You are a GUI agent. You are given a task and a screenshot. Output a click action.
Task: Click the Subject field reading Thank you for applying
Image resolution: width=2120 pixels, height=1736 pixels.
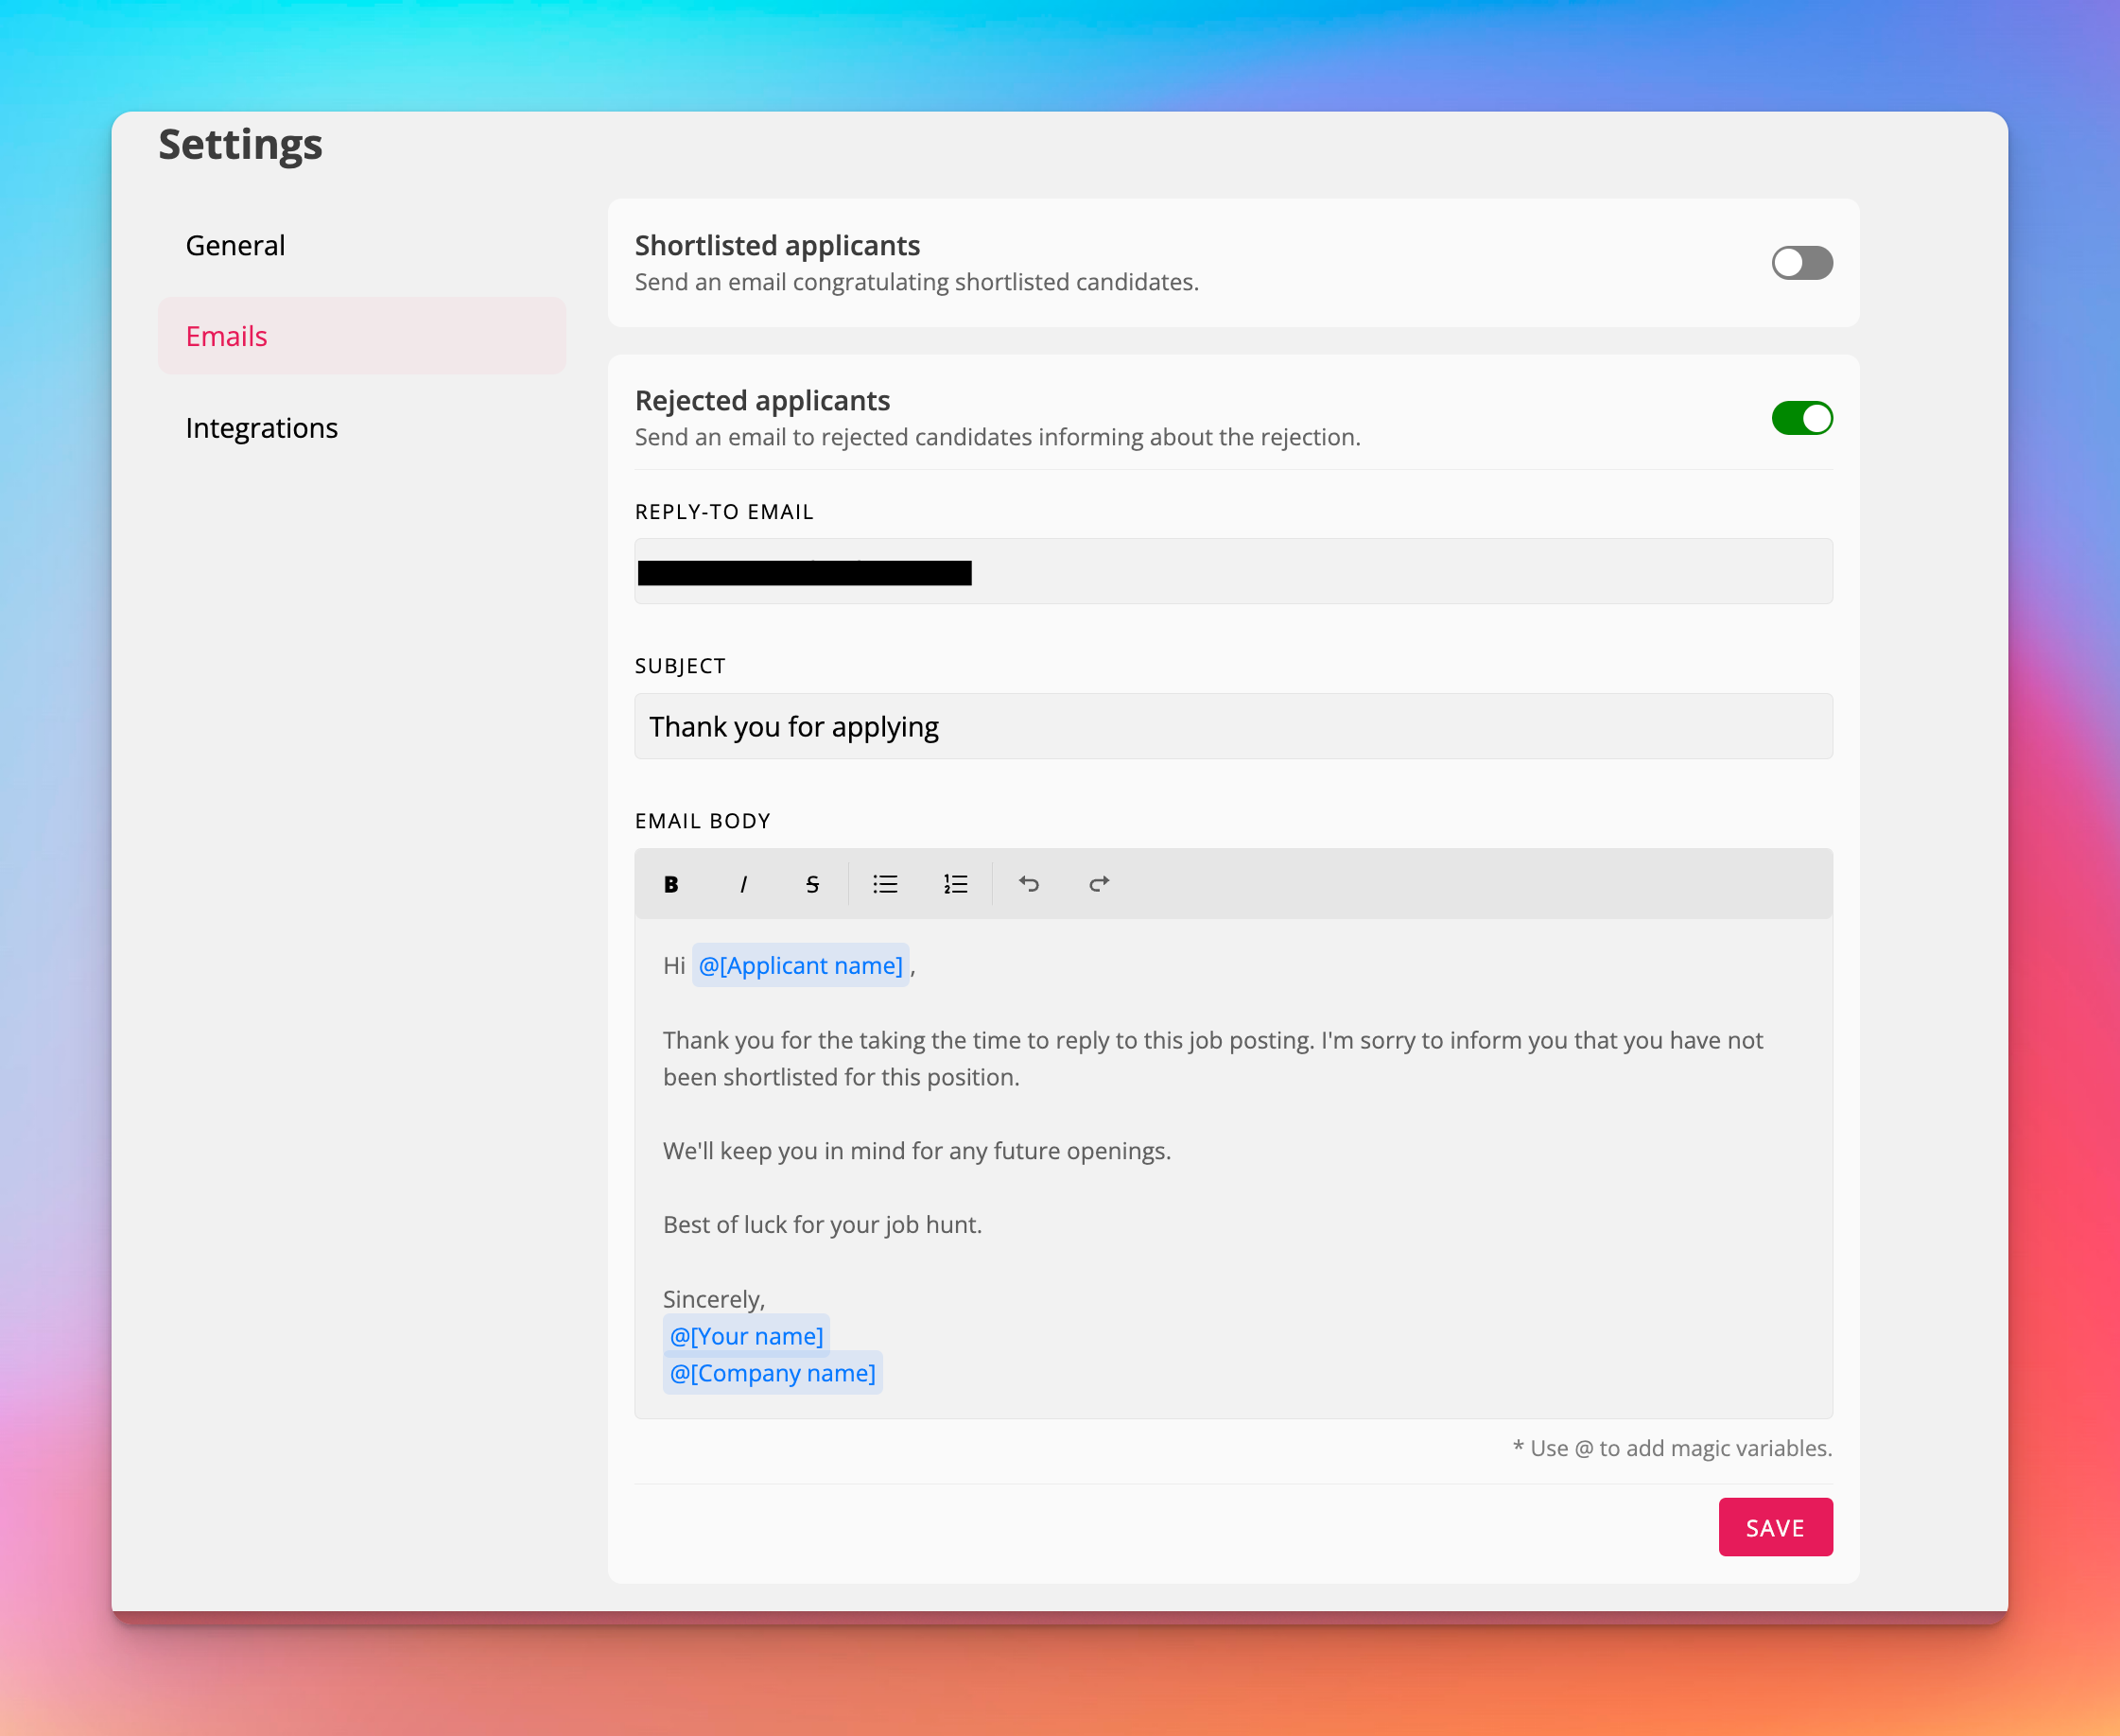click(1232, 727)
